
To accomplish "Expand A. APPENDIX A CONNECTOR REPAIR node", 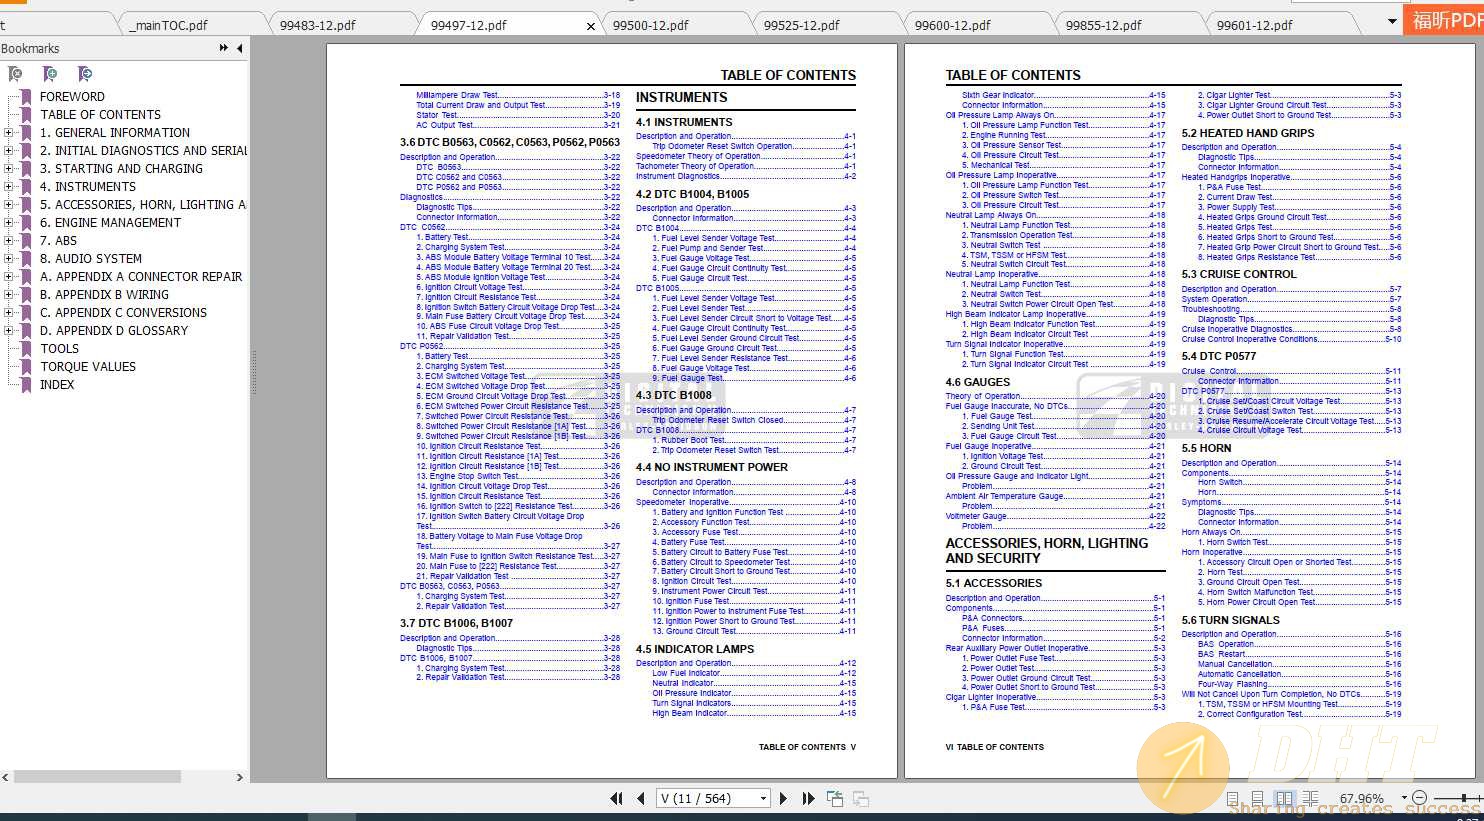I will tap(8, 277).
